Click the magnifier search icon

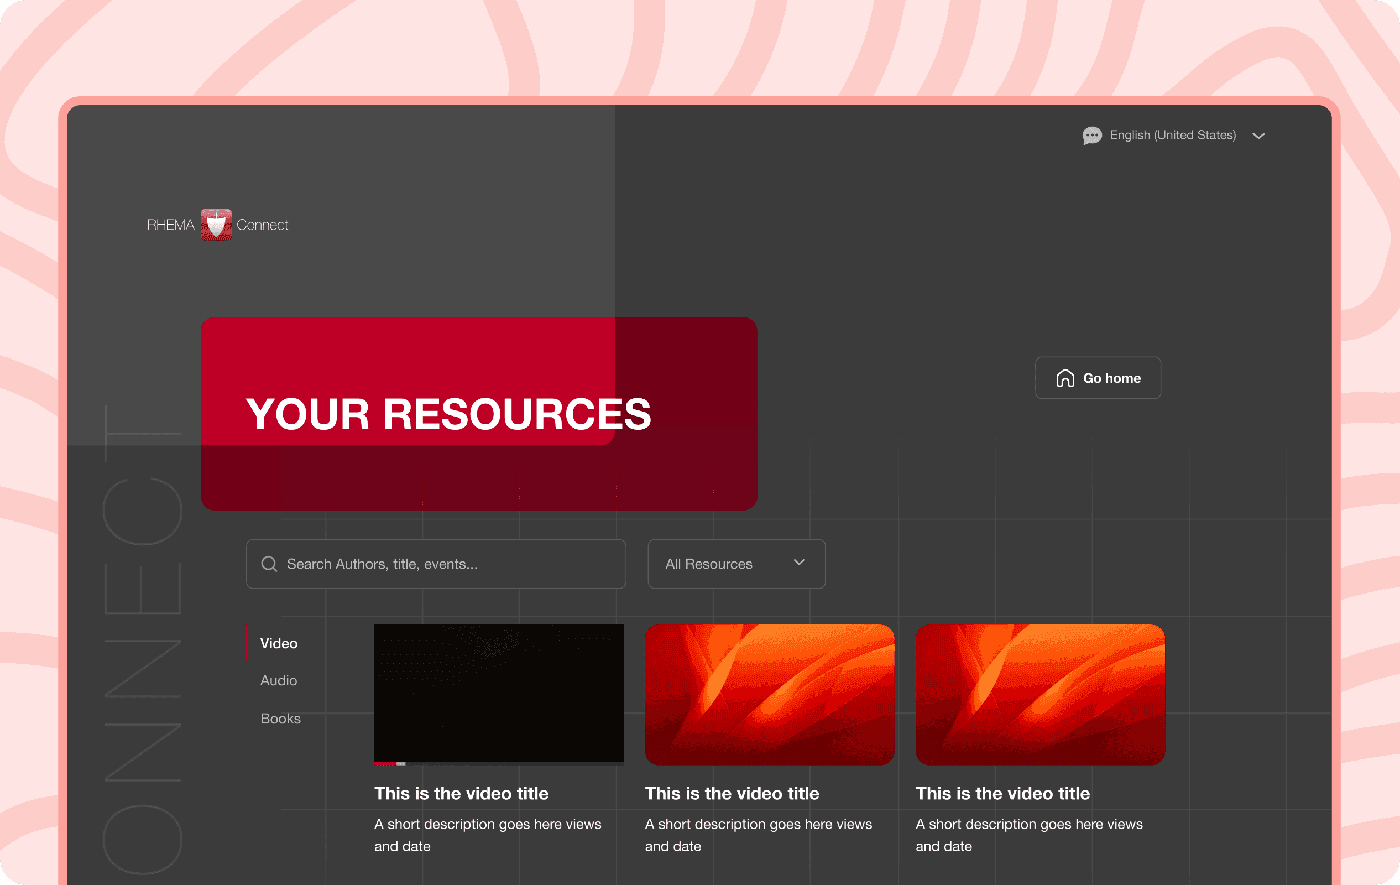269,564
